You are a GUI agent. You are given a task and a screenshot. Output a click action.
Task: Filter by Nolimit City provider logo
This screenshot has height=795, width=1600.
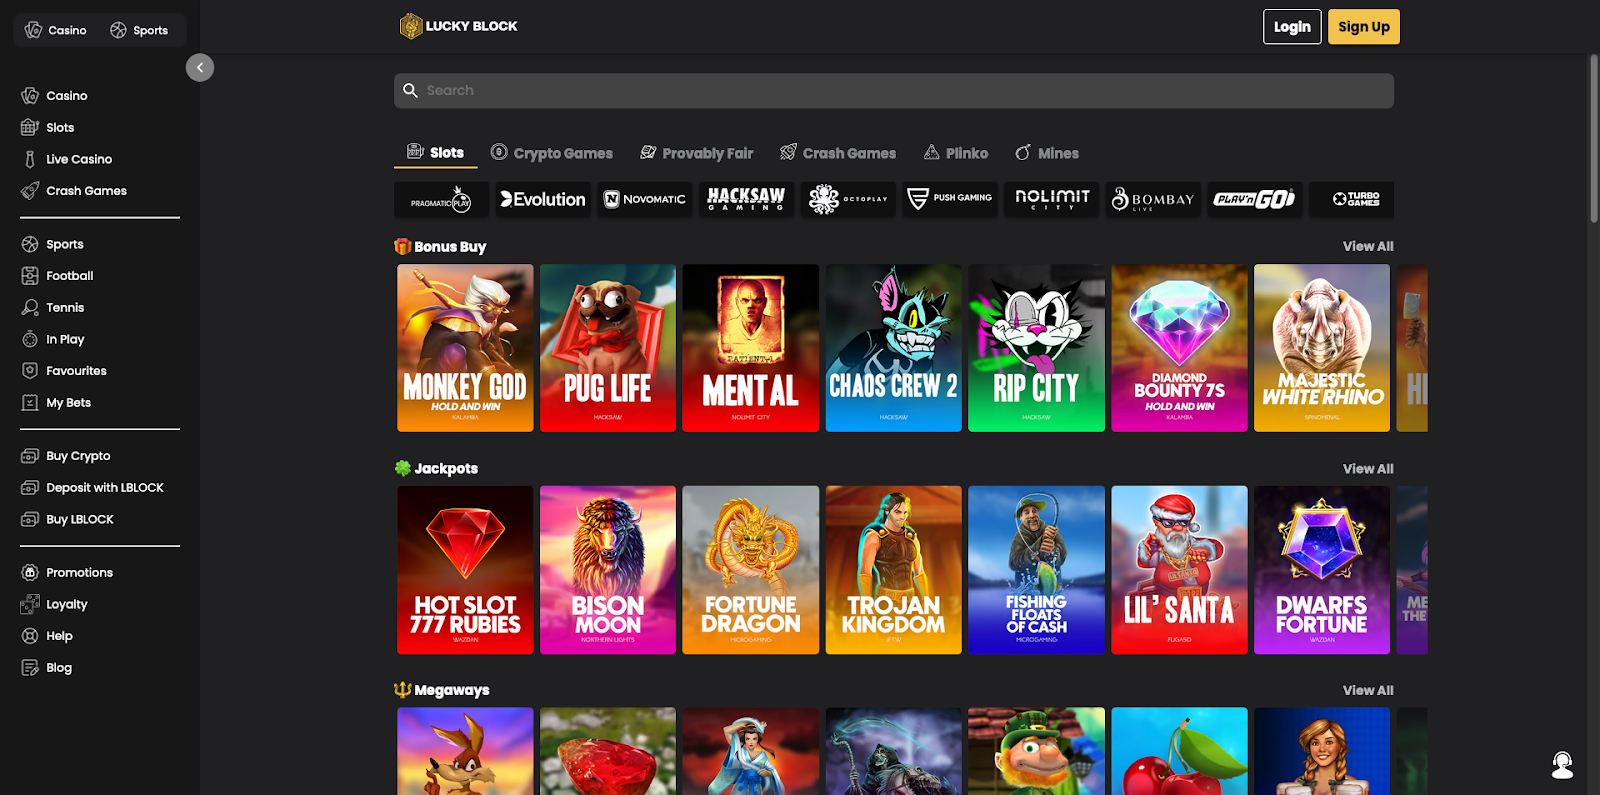(1052, 199)
